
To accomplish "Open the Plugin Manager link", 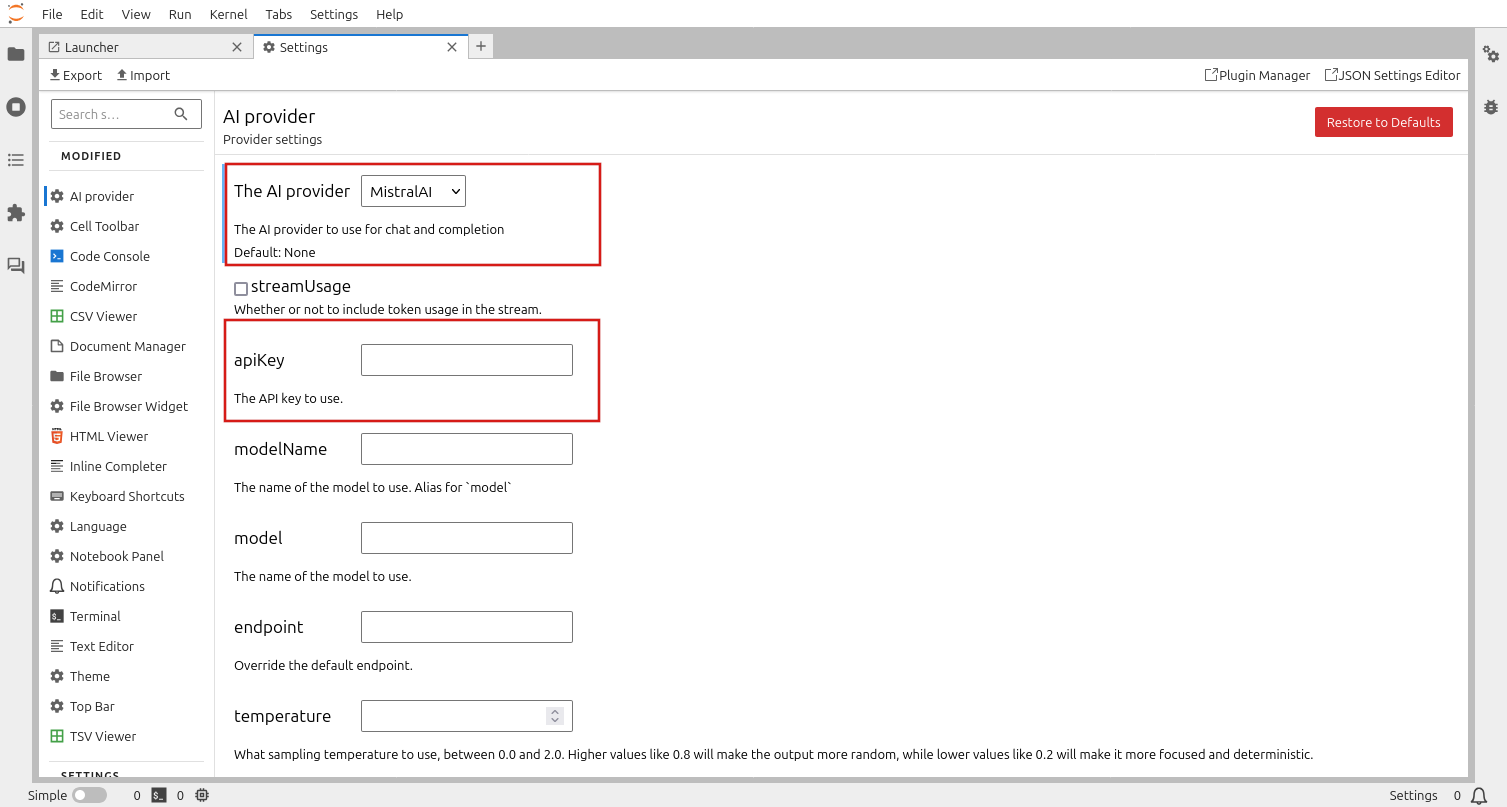I will [x=1257, y=75].
